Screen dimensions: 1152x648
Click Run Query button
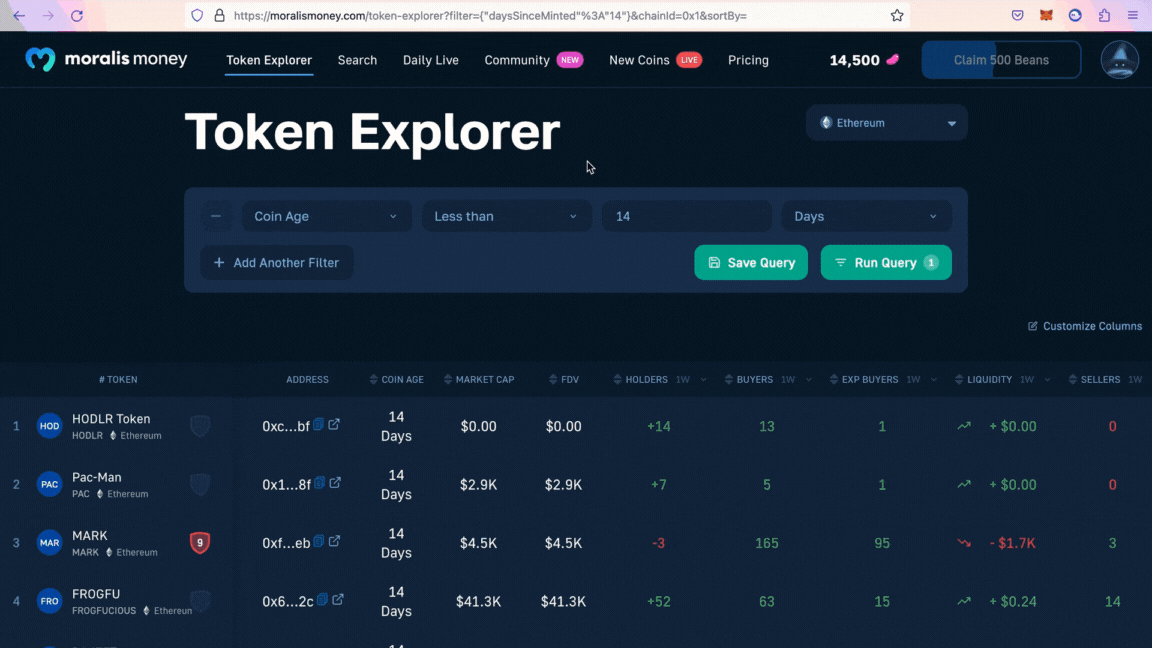pyautogui.click(x=886, y=262)
